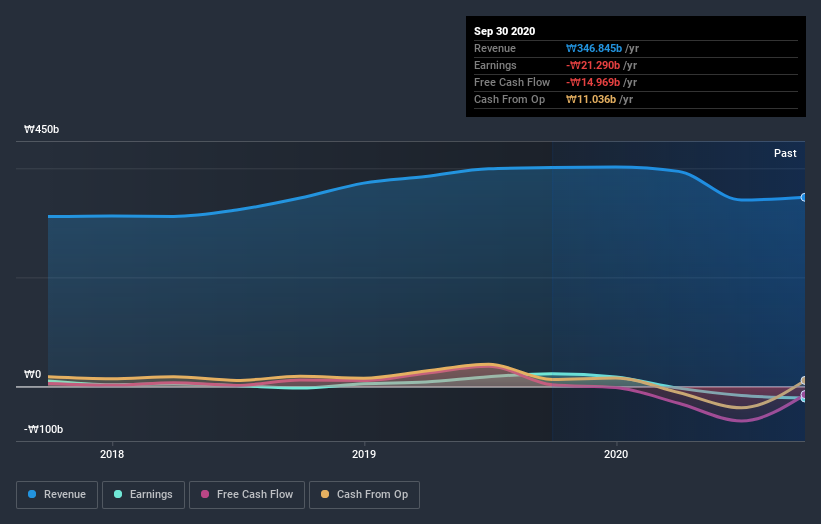Click the Past label in the chart
821x524 pixels.
[x=785, y=153]
